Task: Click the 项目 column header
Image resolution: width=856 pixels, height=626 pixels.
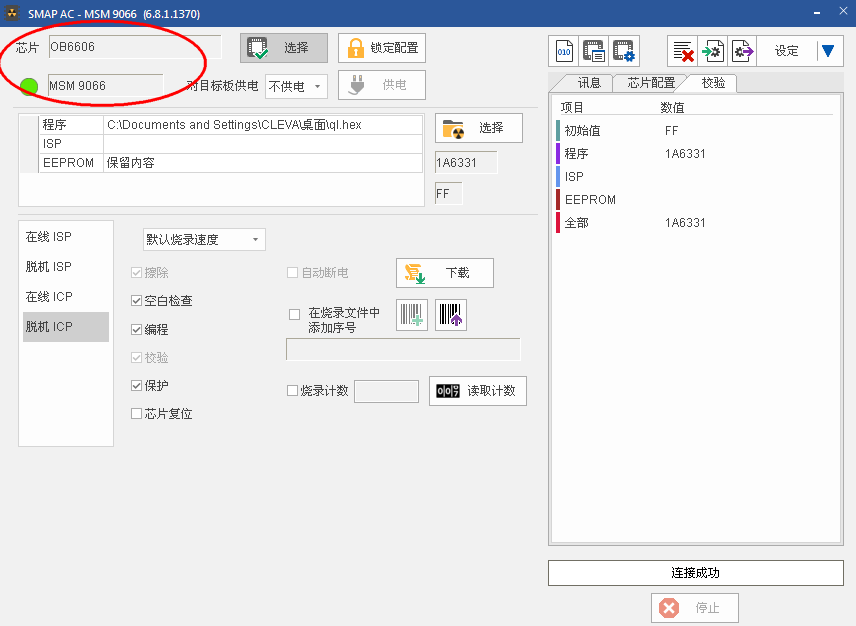Action: (x=573, y=108)
